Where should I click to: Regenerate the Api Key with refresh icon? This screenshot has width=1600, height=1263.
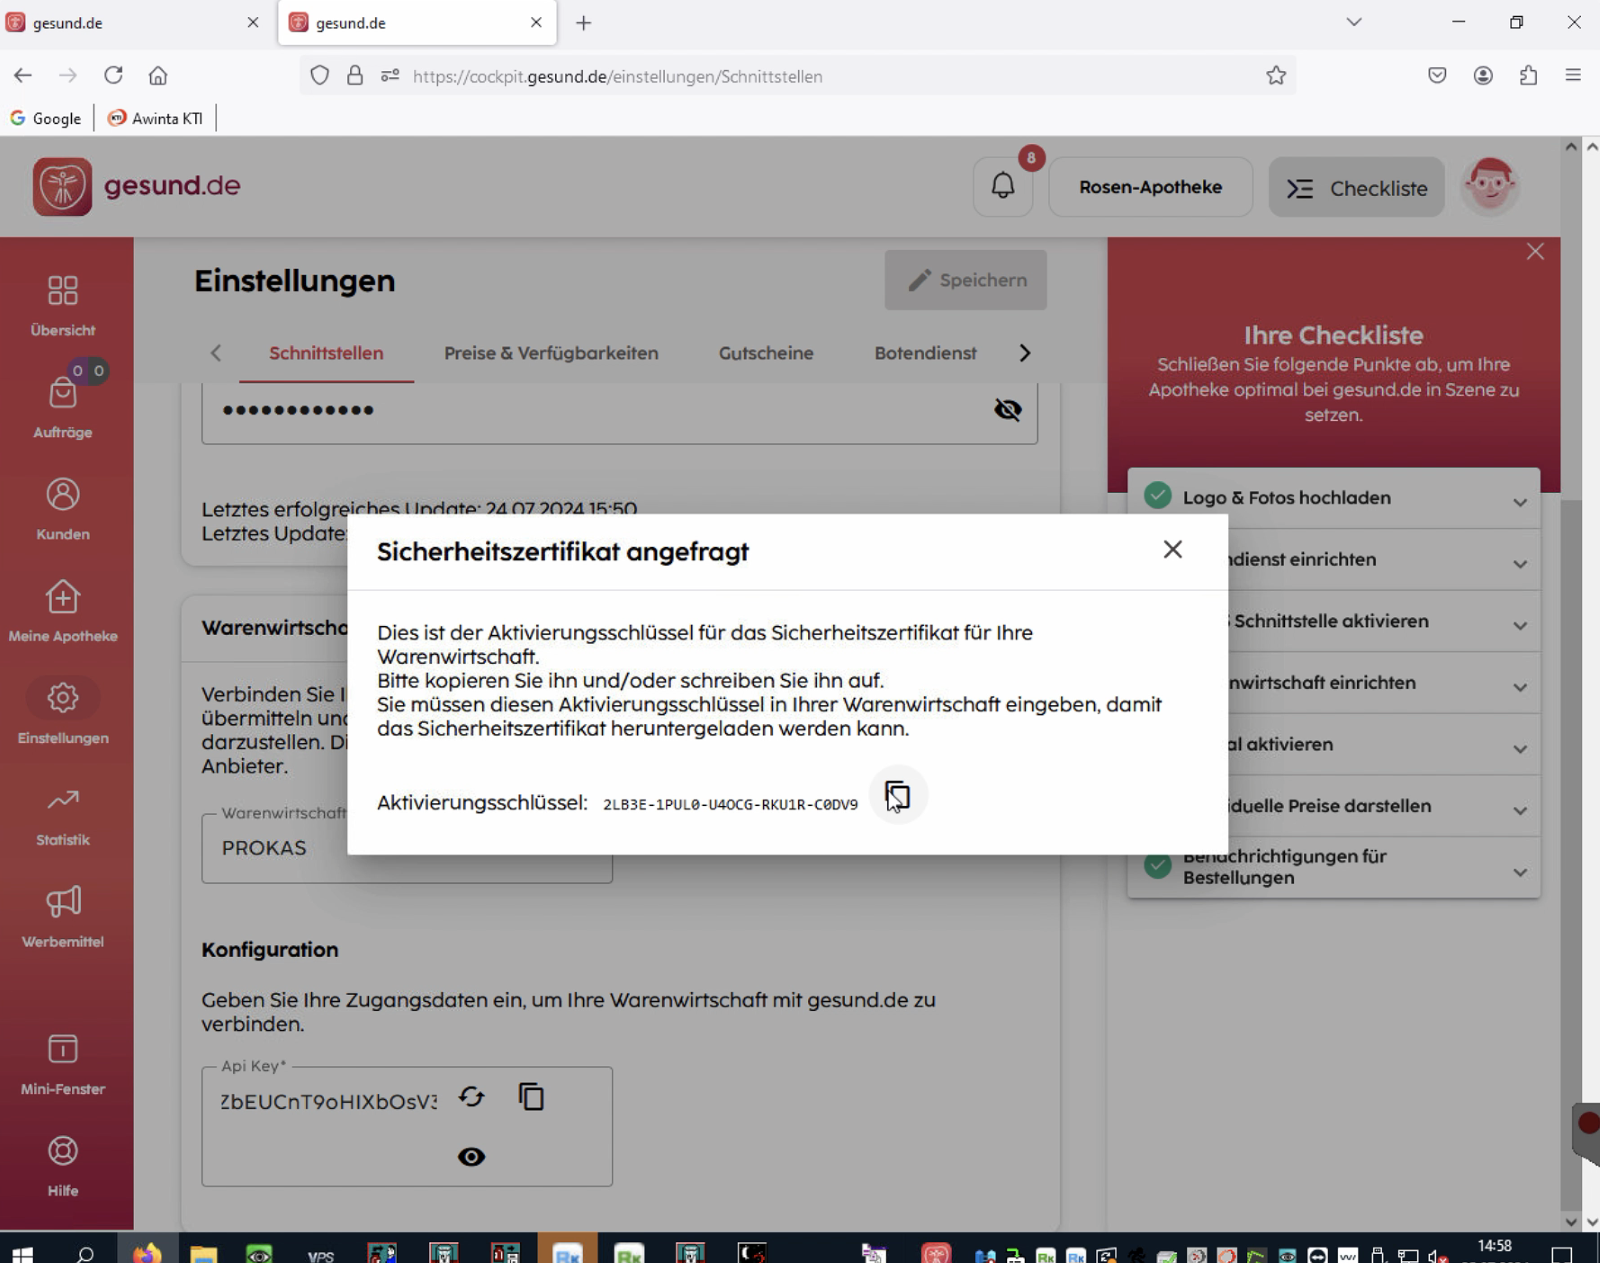tap(471, 1097)
